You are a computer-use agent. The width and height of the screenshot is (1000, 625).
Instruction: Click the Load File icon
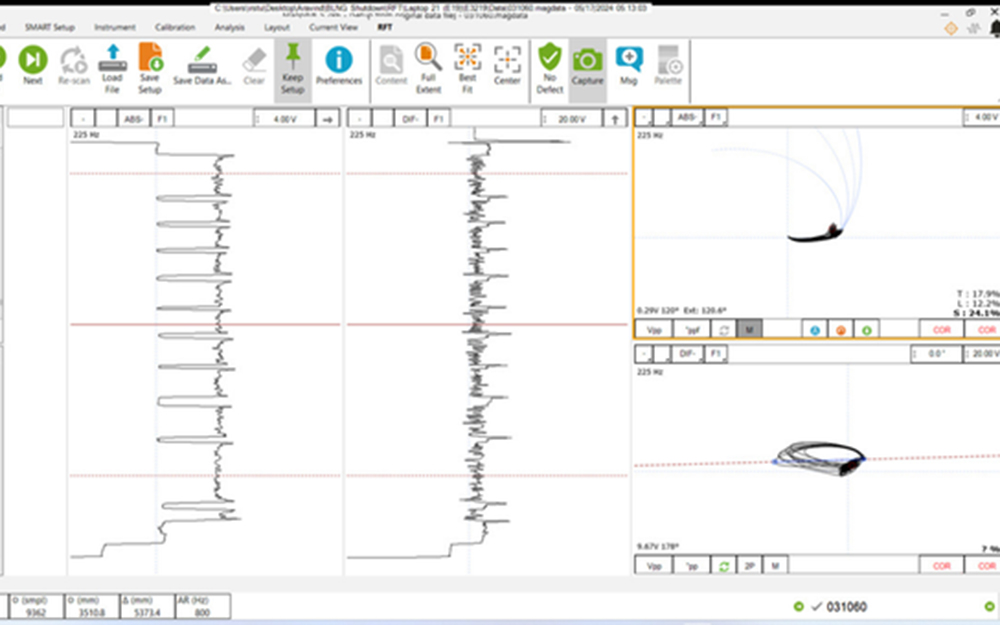coord(112,60)
